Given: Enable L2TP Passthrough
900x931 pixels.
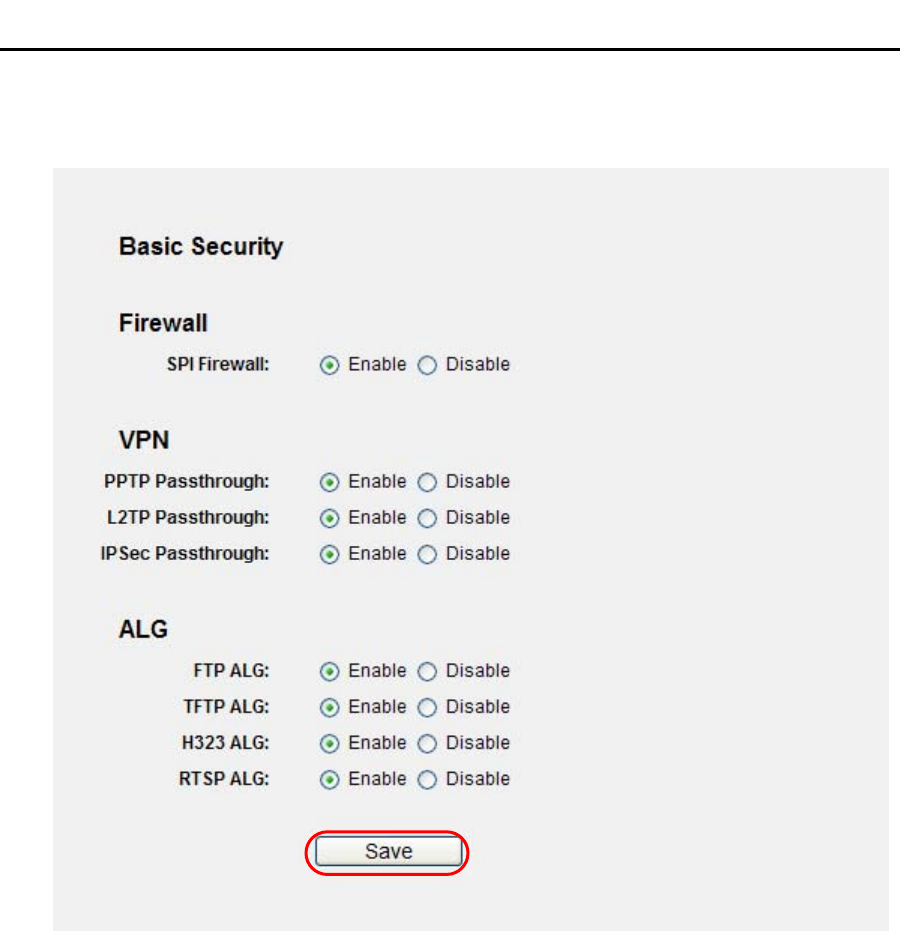Looking at the screenshot, I should (x=328, y=519).
